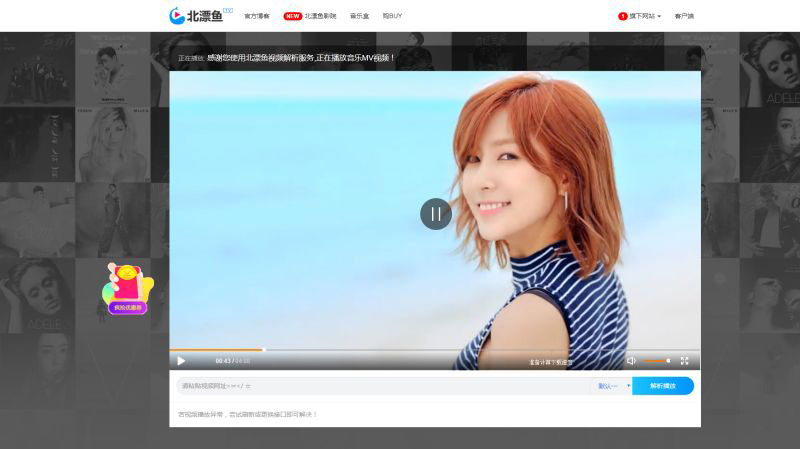Screen dimensions: 800x449
Task: Go to 北漂鱼影视 navigation item
Action: click(320, 16)
